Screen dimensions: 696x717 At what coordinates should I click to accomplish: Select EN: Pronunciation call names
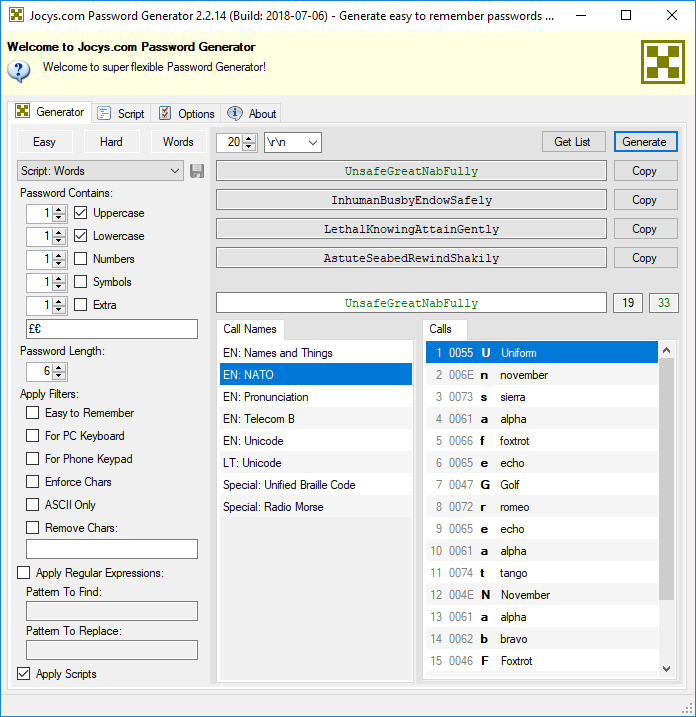[316, 396]
